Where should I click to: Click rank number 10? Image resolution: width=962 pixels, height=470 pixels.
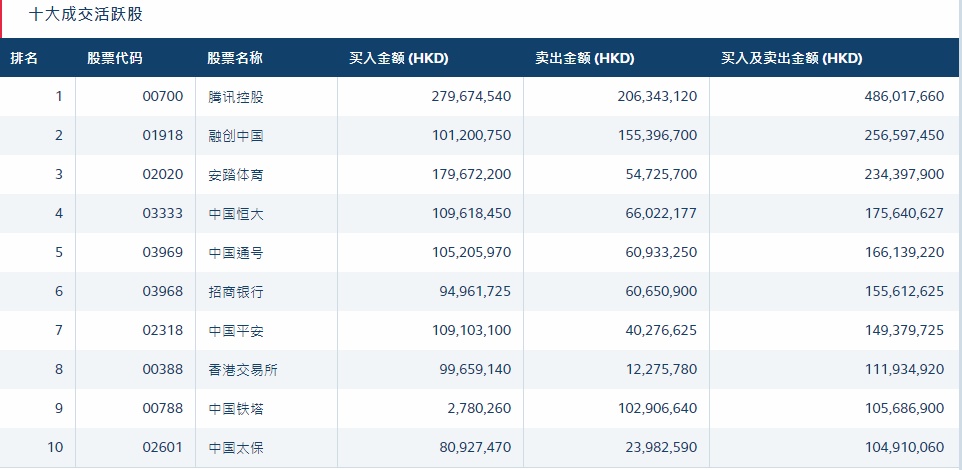(55, 447)
